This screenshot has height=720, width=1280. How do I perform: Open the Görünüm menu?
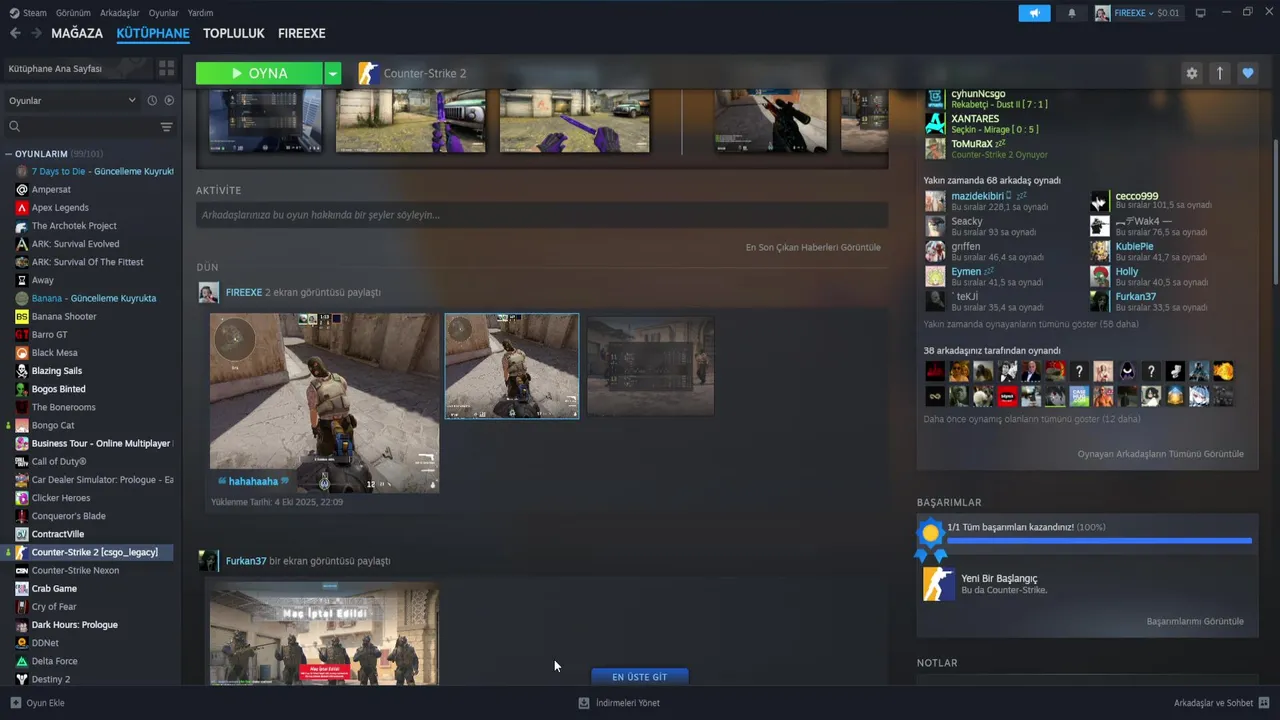point(73,13)
